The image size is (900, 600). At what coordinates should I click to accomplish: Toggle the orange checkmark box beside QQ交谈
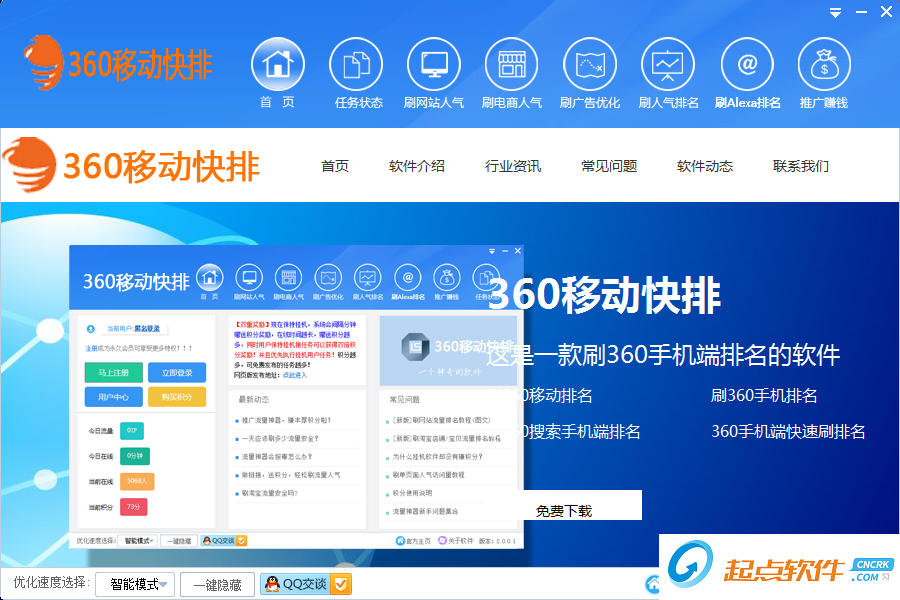(x=340, y=584)
